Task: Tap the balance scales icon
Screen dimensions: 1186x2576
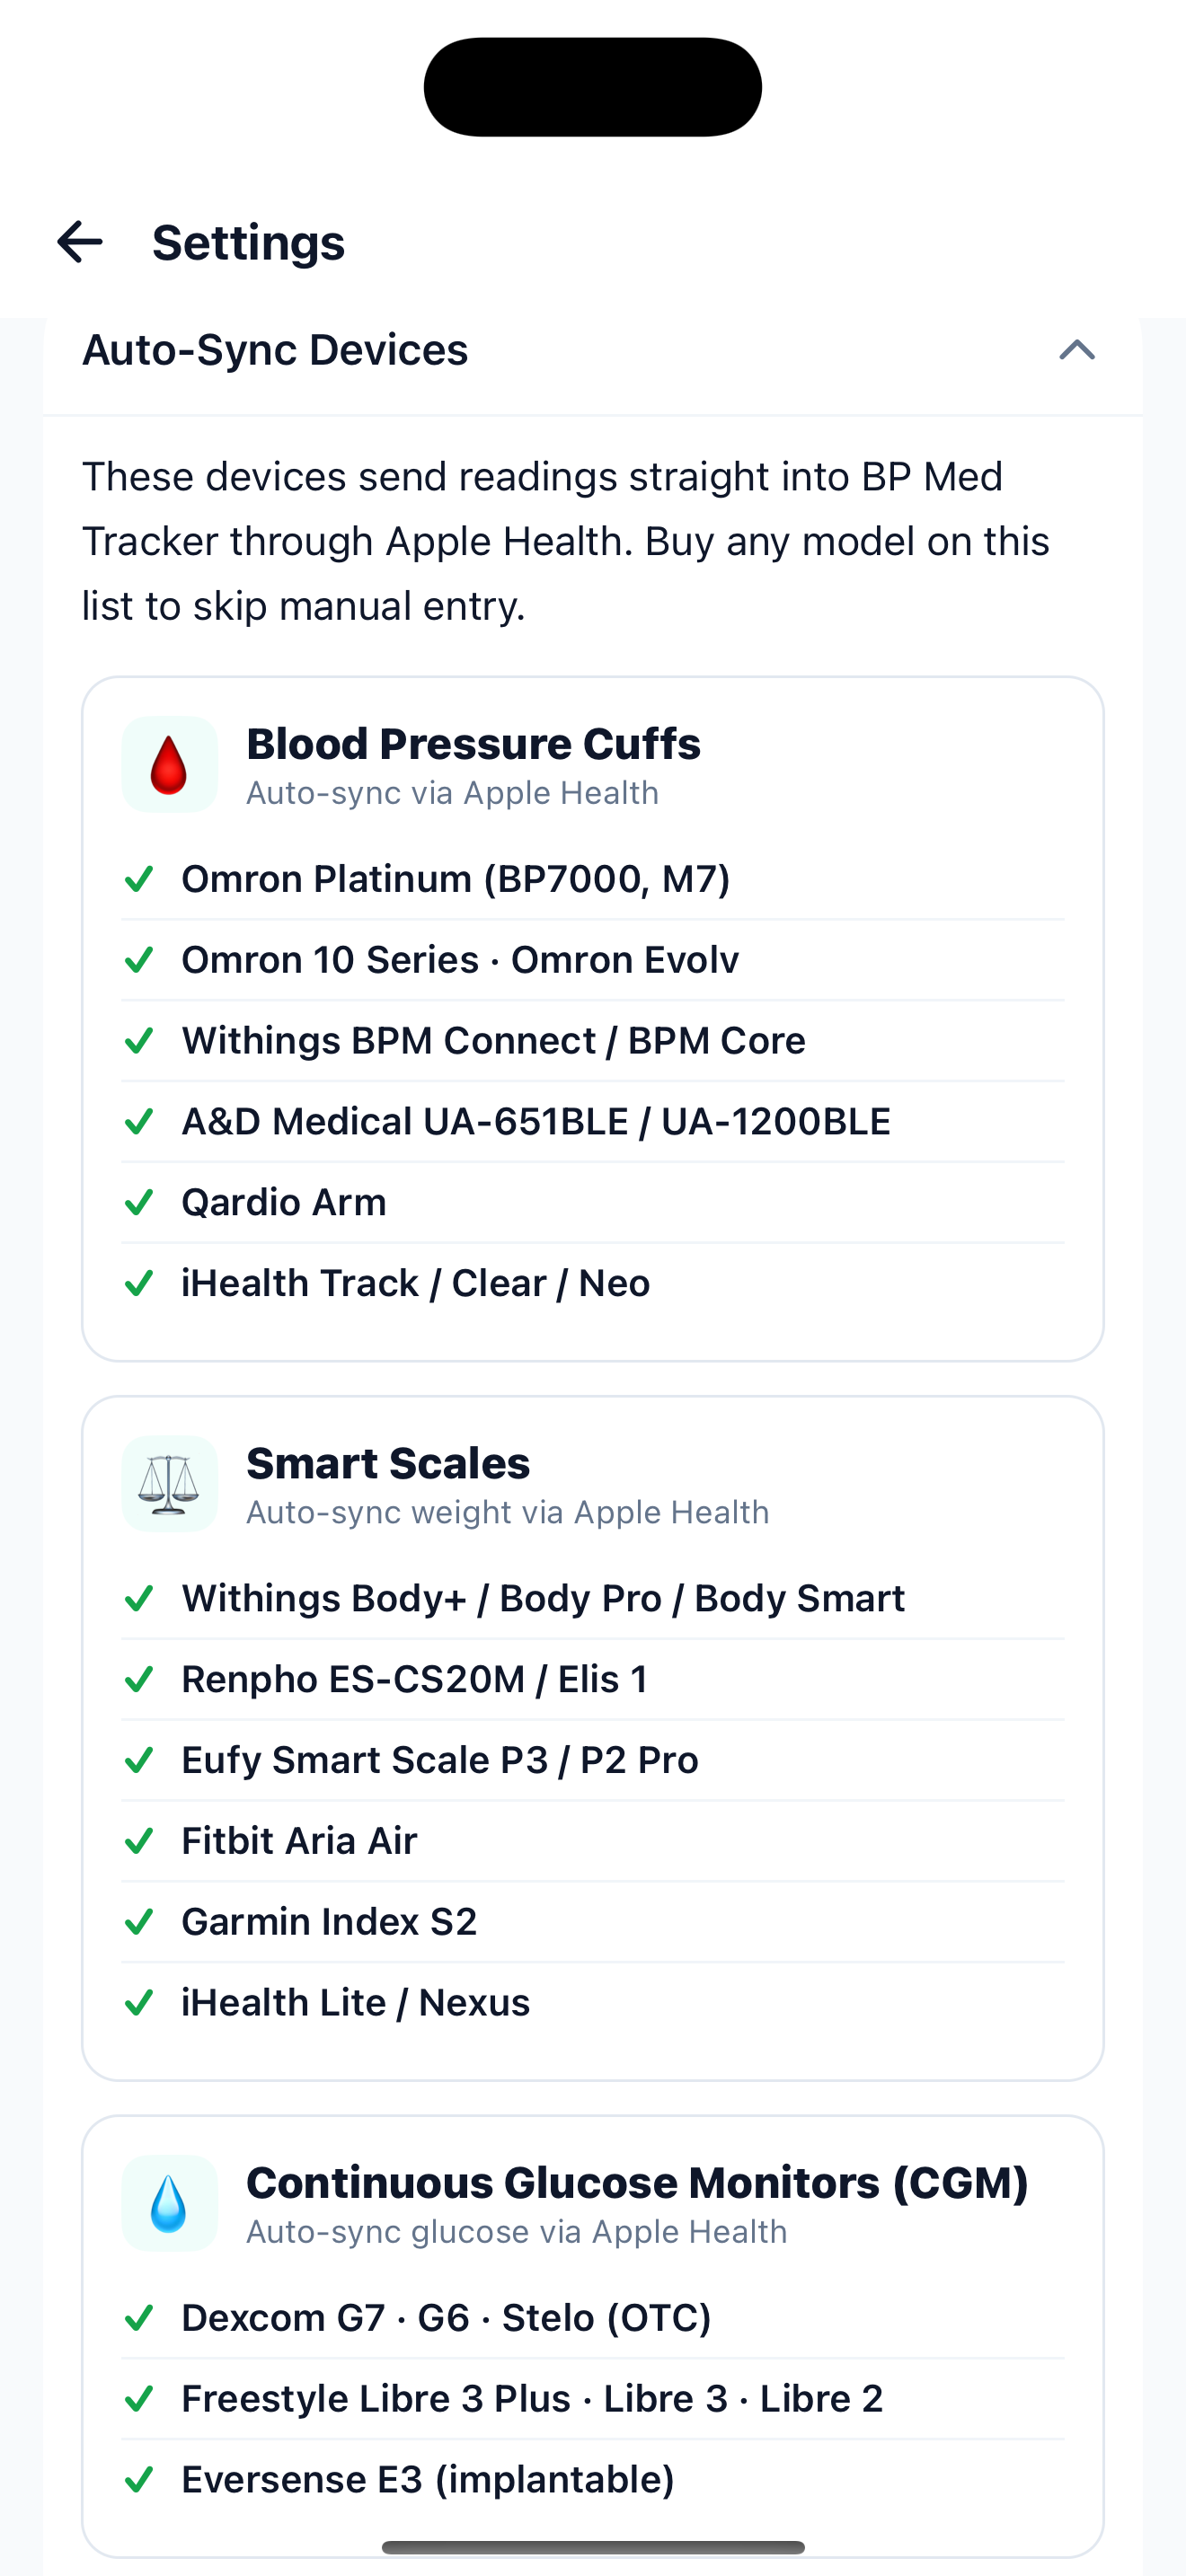Action: [169, 1484]
